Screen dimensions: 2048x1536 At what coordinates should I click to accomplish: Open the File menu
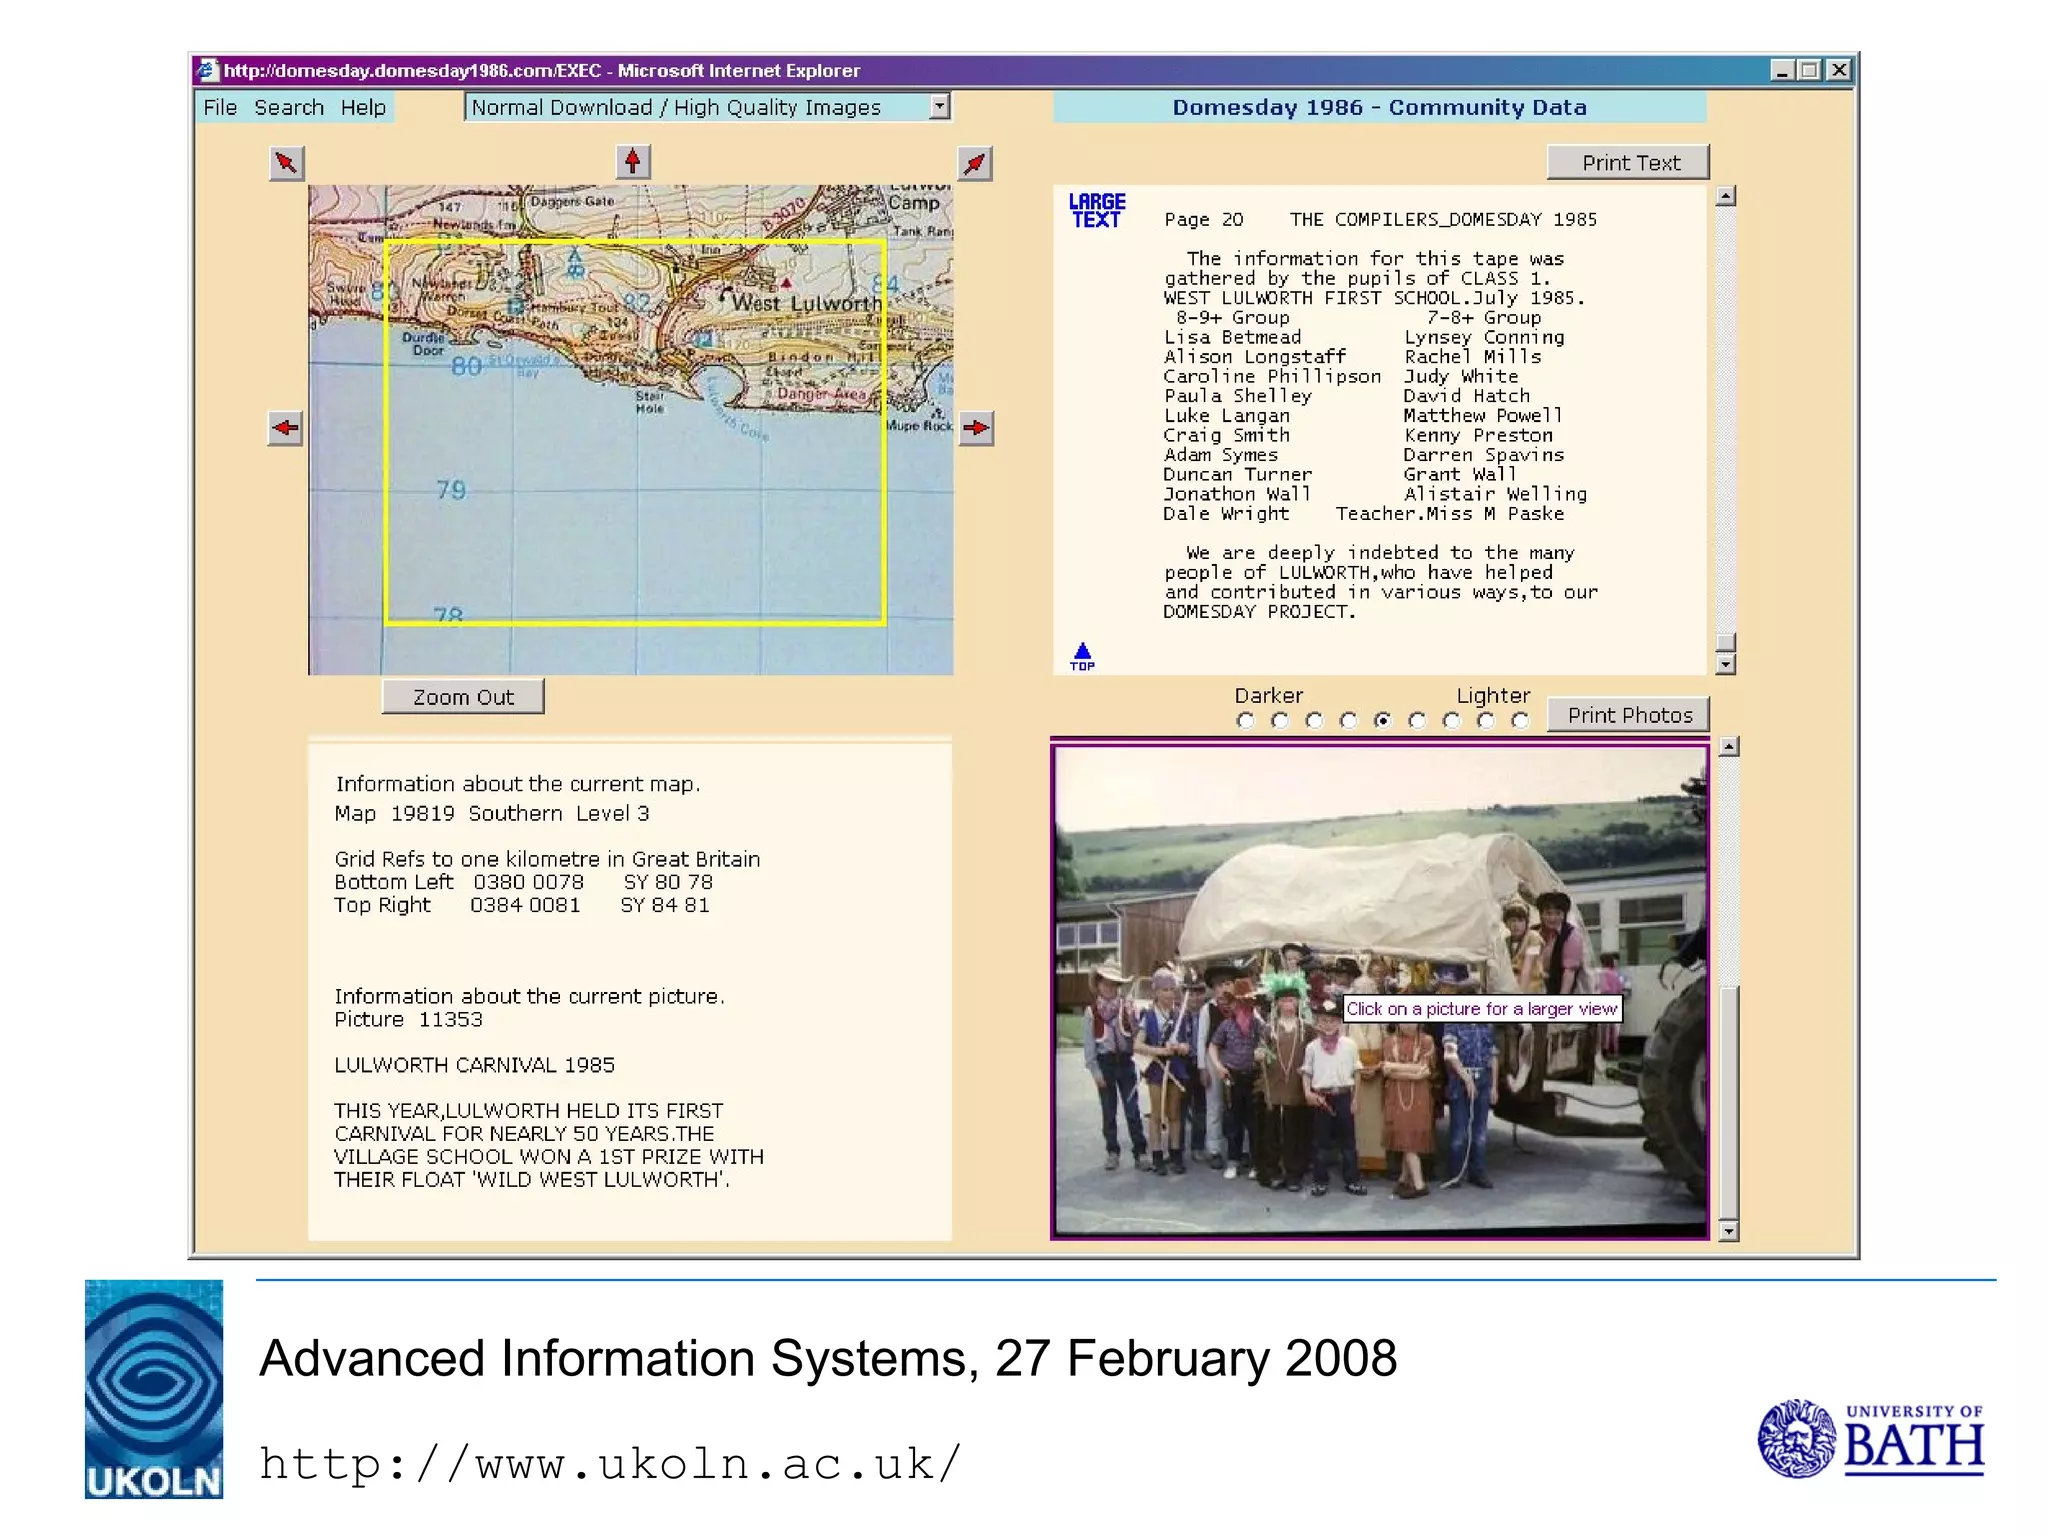220,107
